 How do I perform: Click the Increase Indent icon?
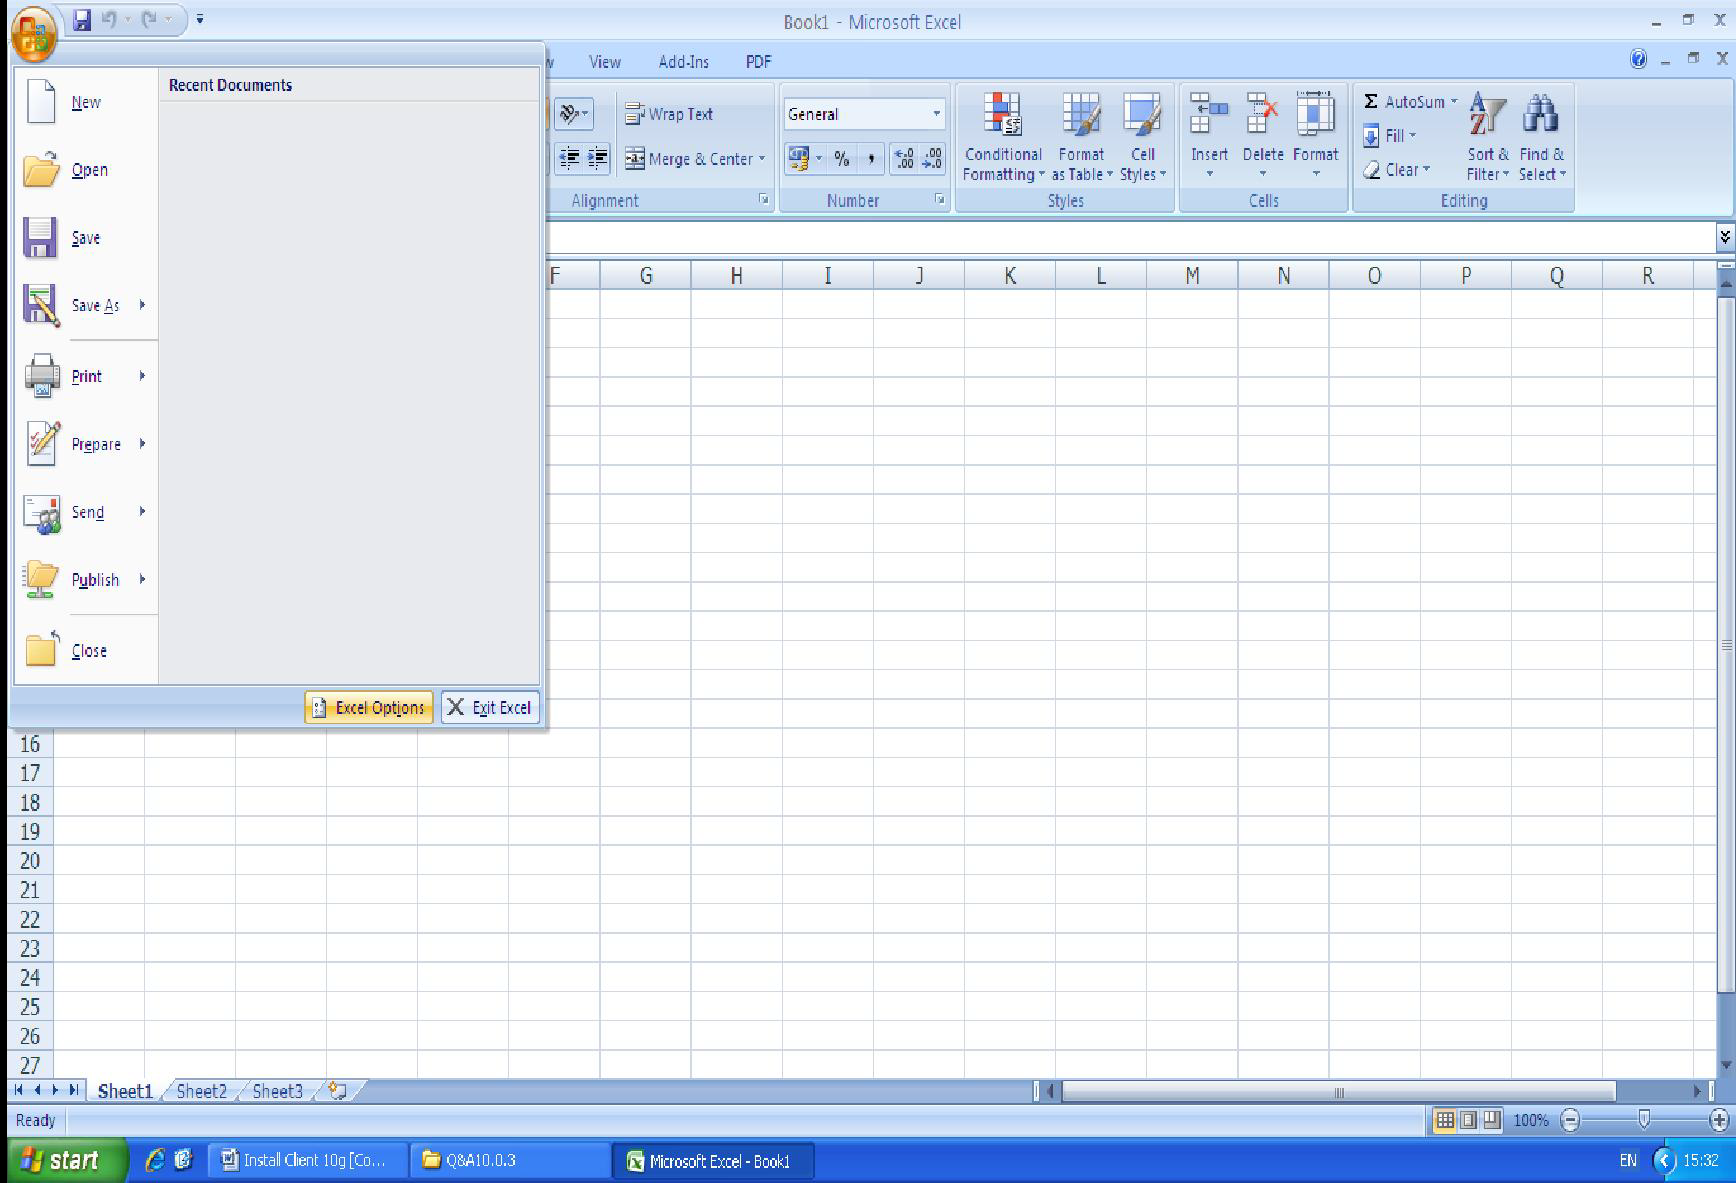597,158
